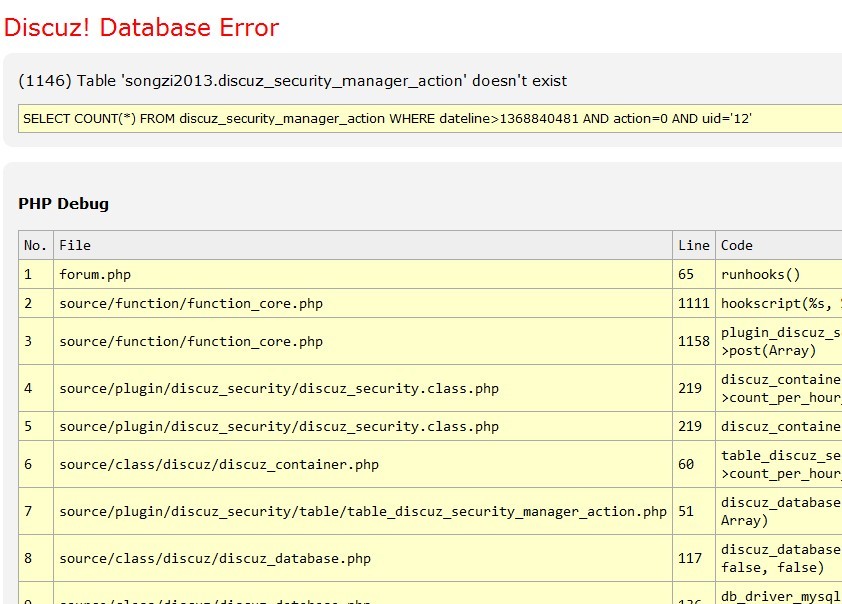
Task: Click the "runhooks()" code cell
Action: (779, 274)
